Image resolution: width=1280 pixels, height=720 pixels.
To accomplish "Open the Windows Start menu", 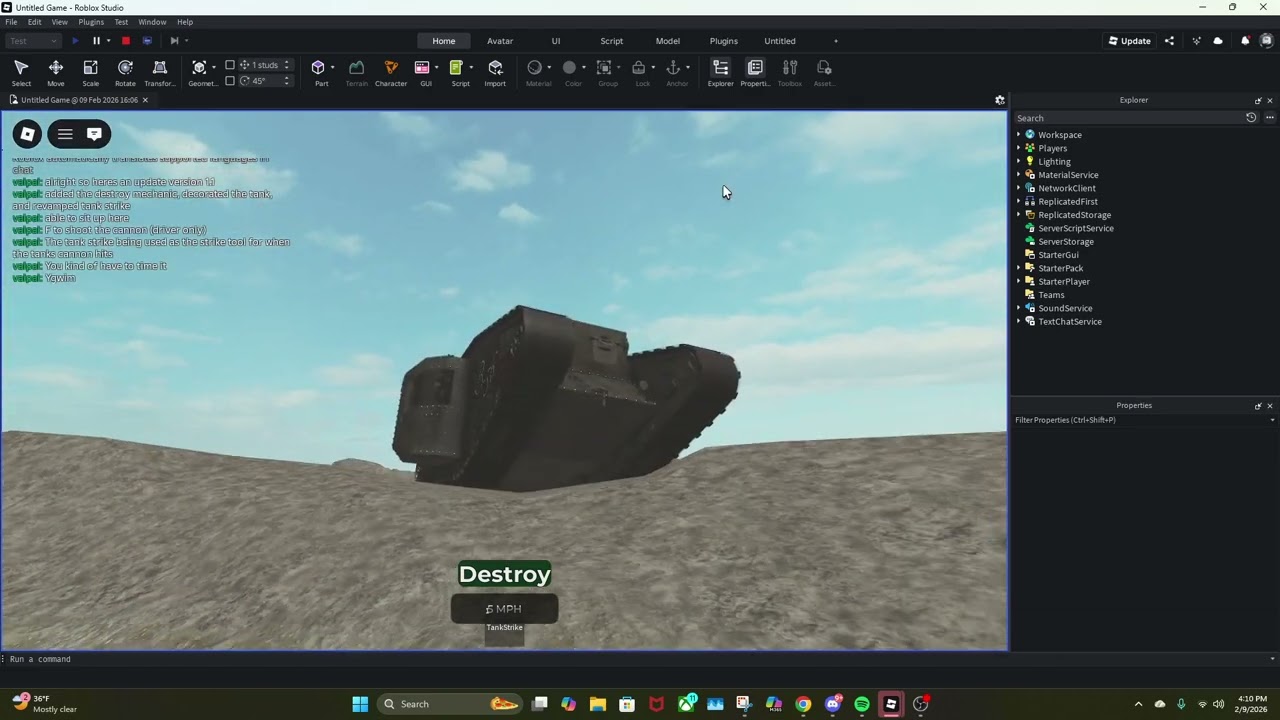I will click(360, 704).
